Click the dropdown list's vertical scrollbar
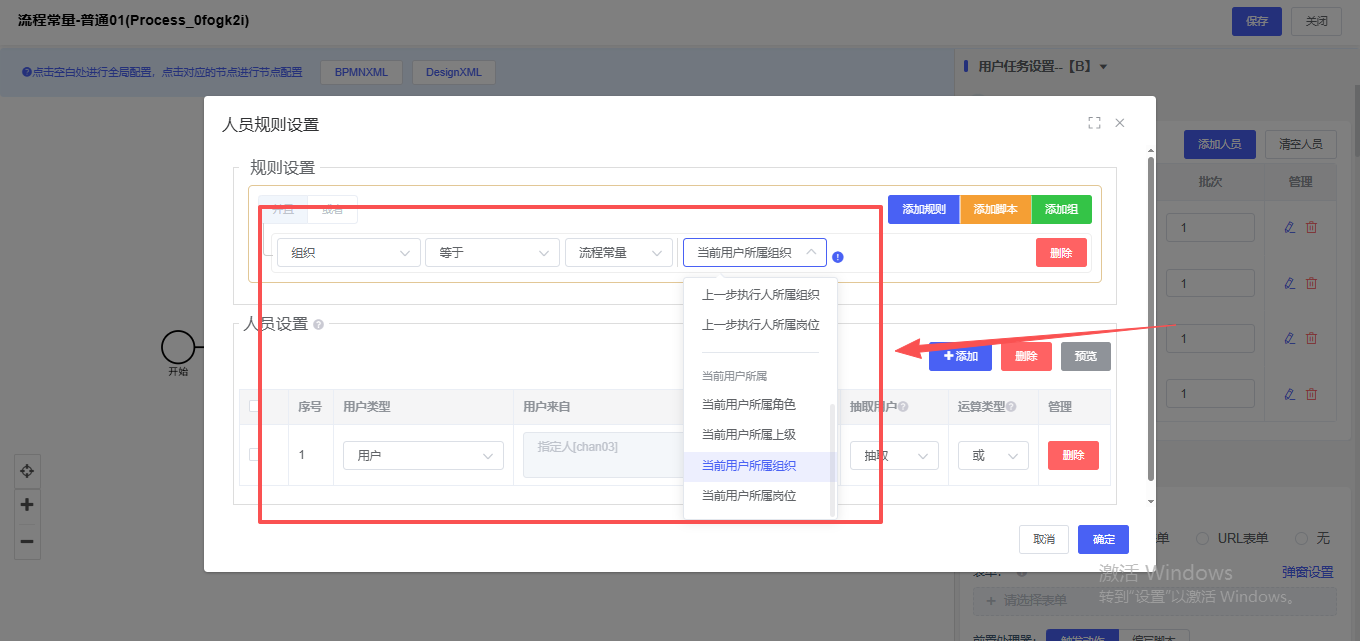The width and height of the screenshot is (1360, 641). 832,460
